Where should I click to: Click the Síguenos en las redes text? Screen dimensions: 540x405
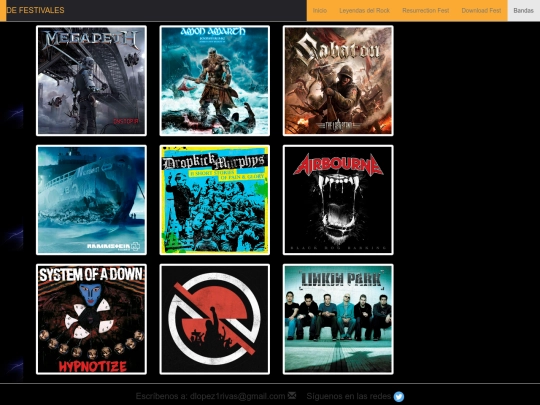(x=349, y=396)
